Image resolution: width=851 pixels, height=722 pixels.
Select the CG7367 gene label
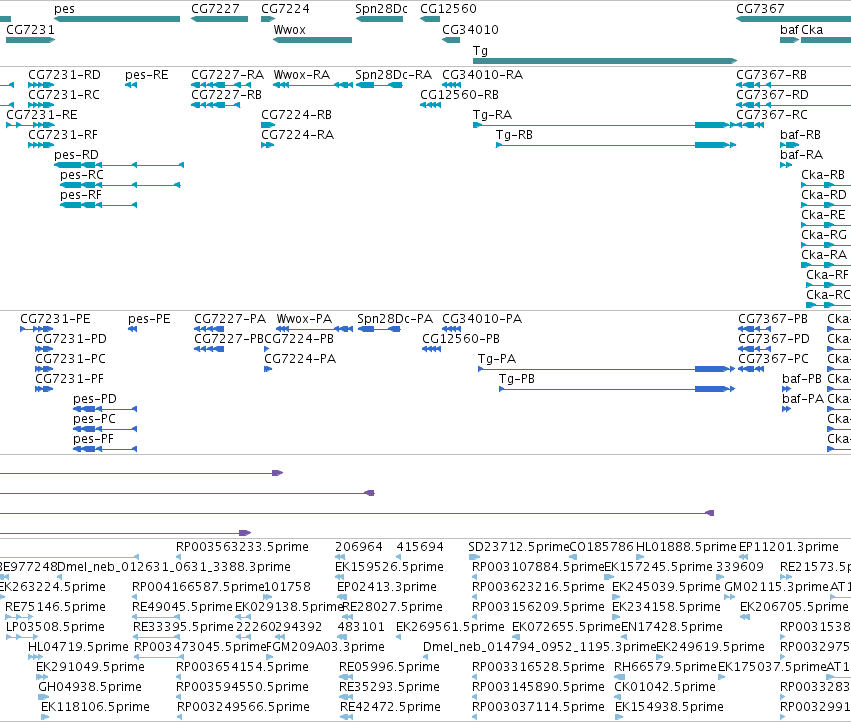pyautogui.click(x=760, y=9)
